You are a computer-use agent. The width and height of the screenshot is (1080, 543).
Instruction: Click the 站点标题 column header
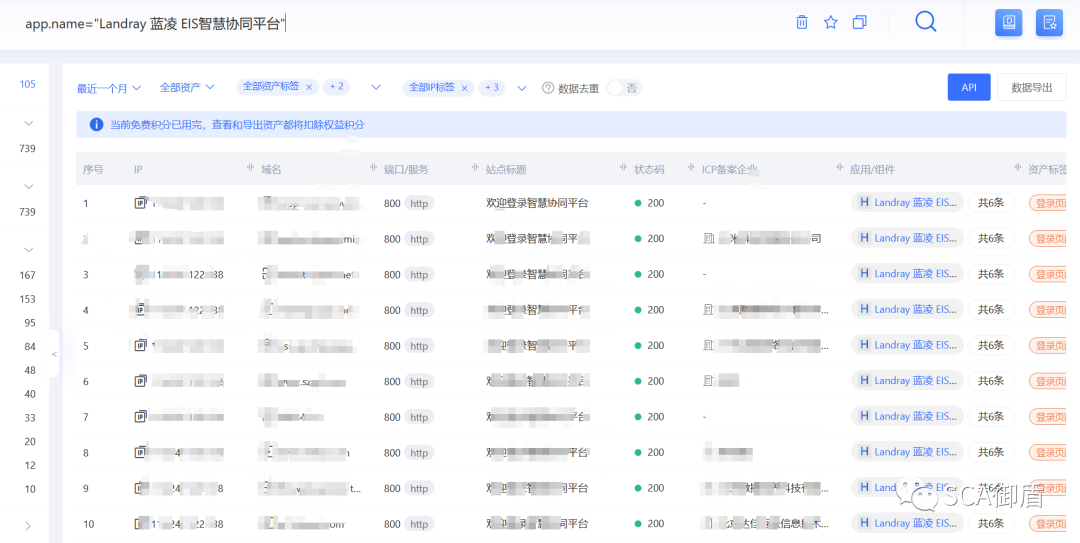pyautogui.click(x=506, y=169)
